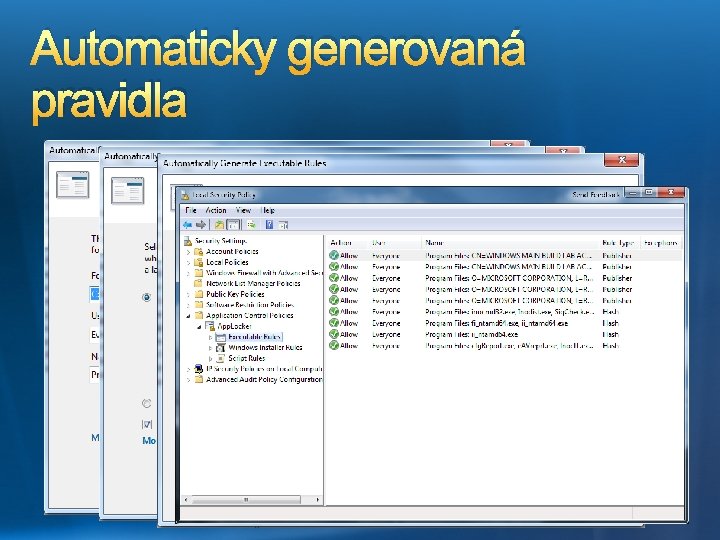Click the Local Policies folder icon
This screenshot has height=540, width=720.
click(199, 262)
